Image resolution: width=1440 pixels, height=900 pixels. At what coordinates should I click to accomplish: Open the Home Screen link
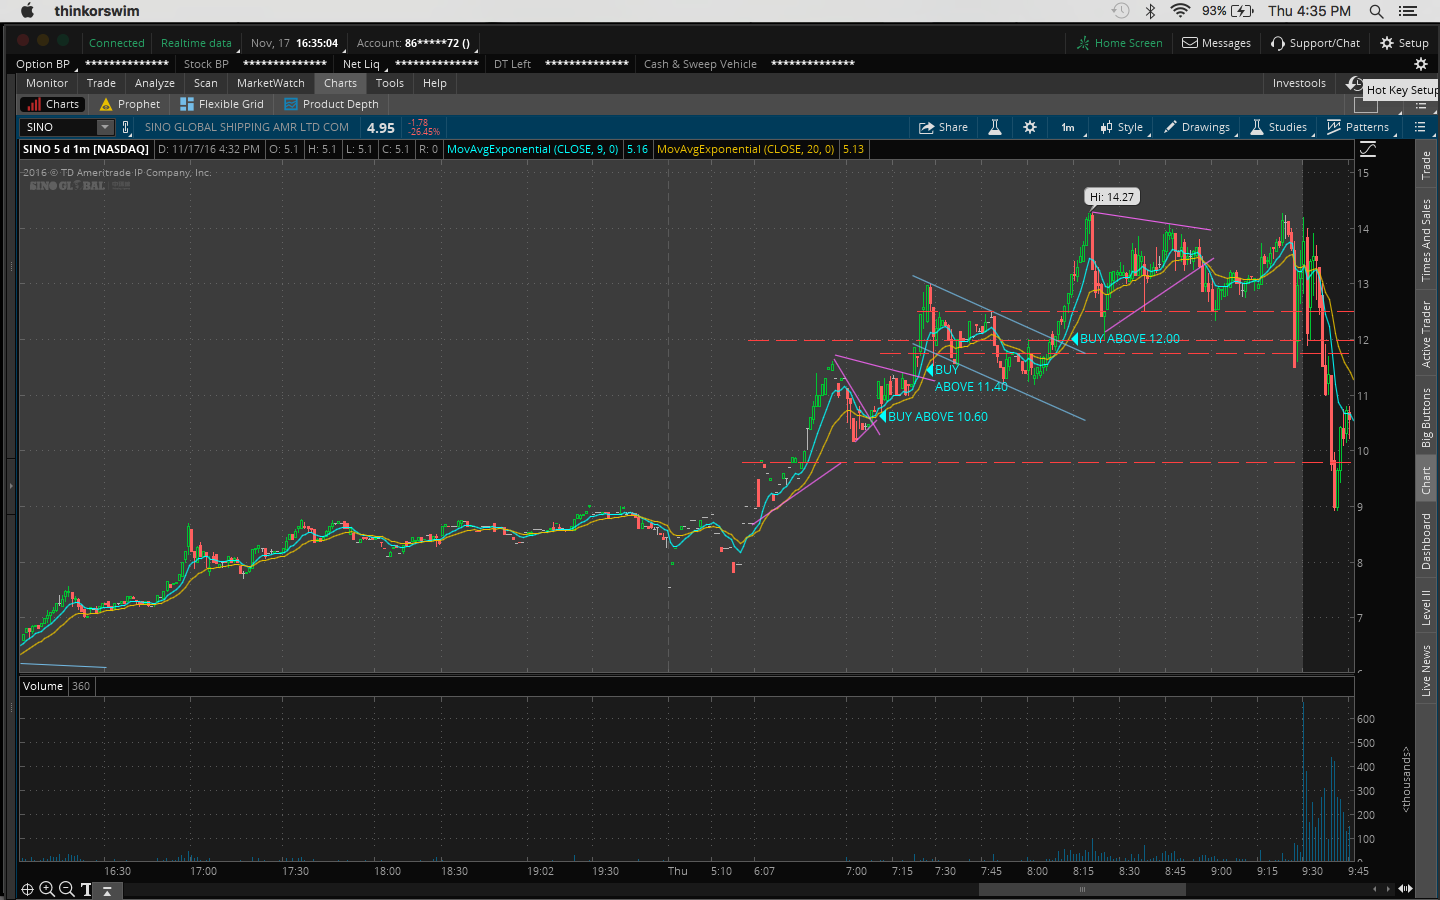click(x=1120, y=43)
